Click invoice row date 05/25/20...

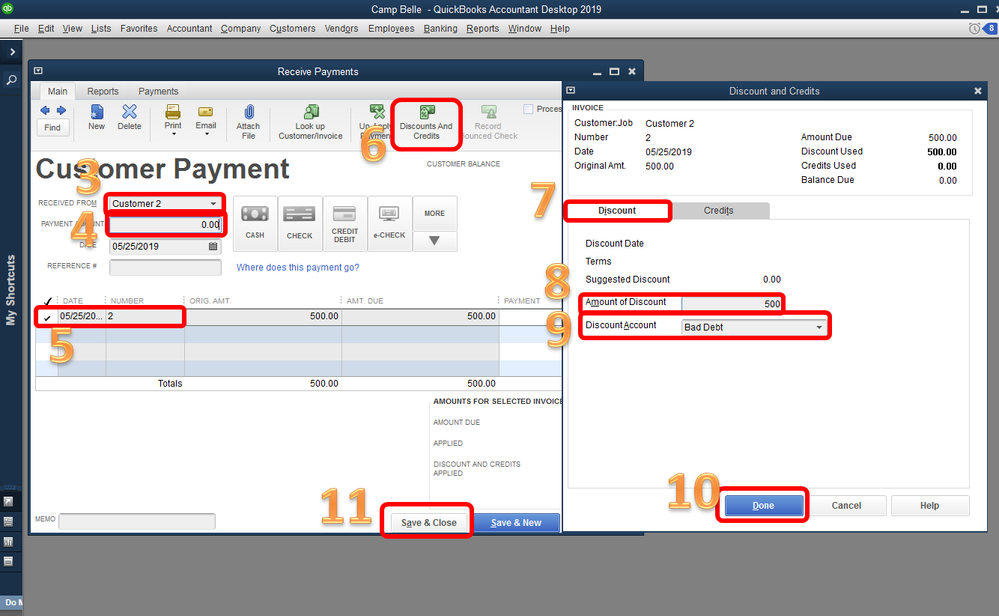pos(80,317)
